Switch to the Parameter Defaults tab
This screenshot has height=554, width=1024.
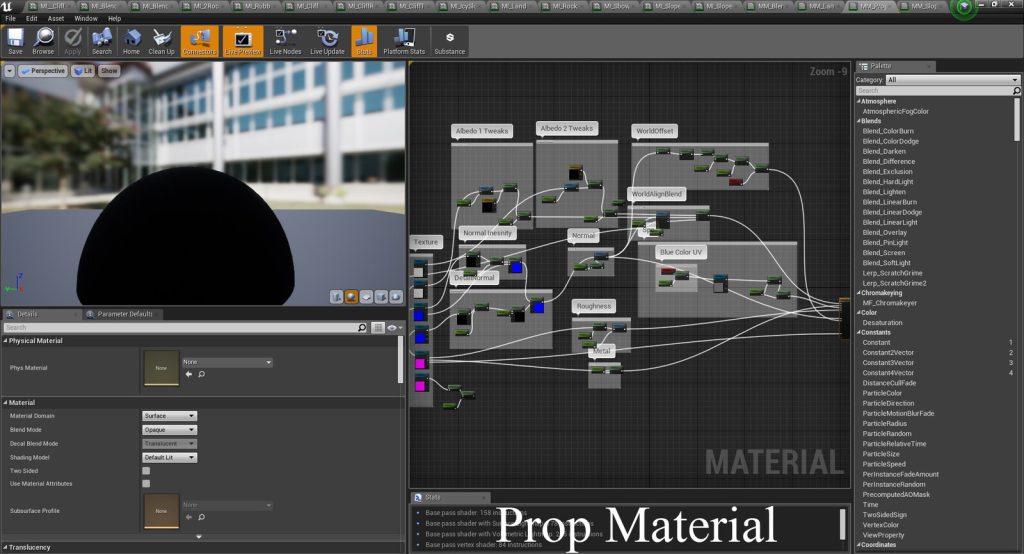point(124,314)
